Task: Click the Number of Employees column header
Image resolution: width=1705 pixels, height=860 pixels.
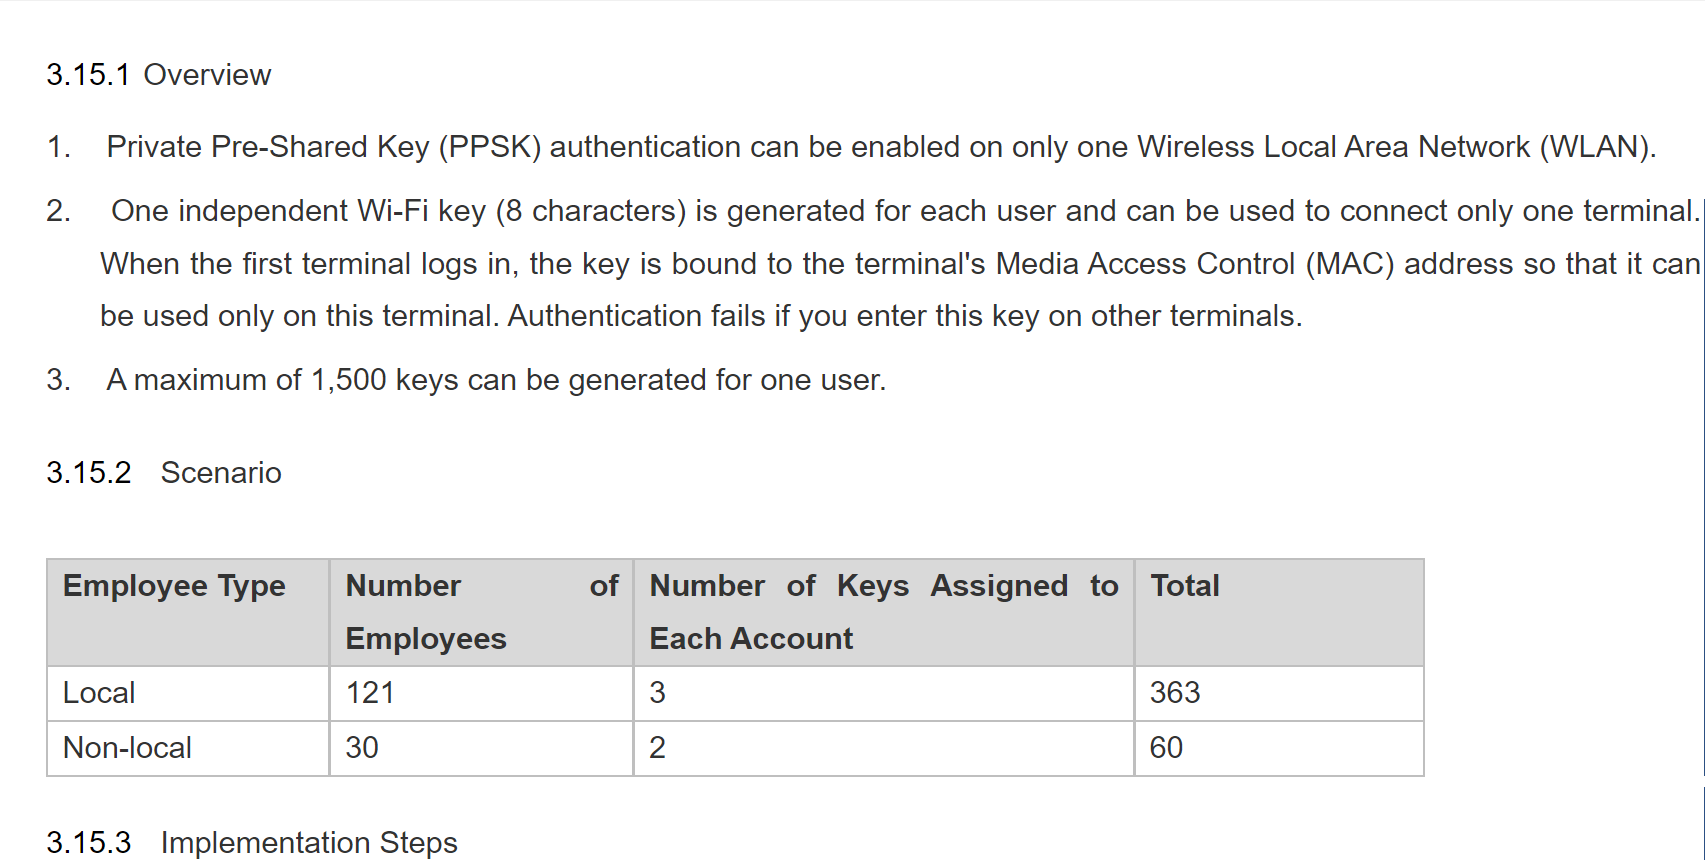Action: pos(481,612)
